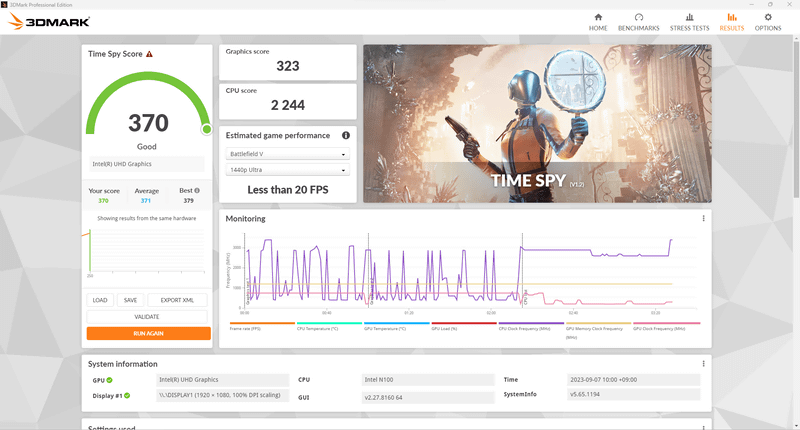800x430 pixels.
Task: Click the SAVE button
Action: [x=131, y=300]
